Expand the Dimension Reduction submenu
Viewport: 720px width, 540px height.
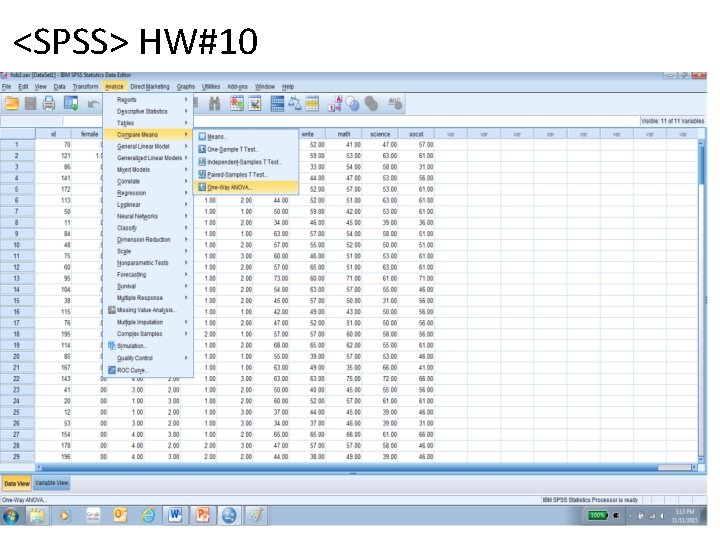148,240
